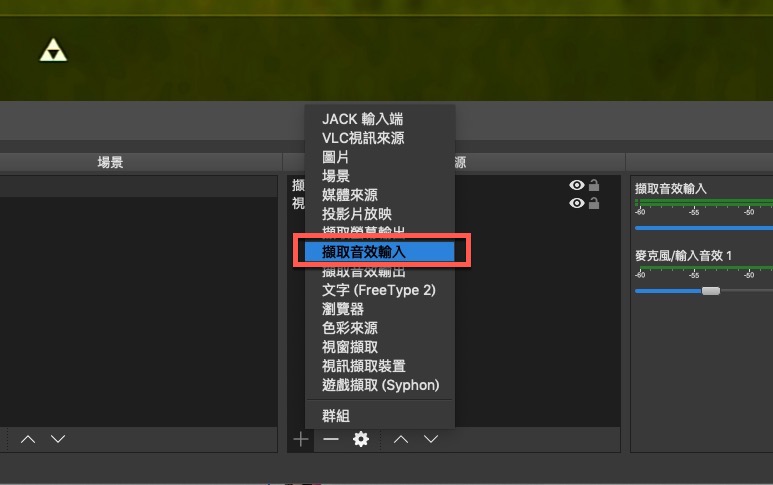Remove selected source with minus icon
The height and width of the screenshot is (485, 773).
pos(331,439)
